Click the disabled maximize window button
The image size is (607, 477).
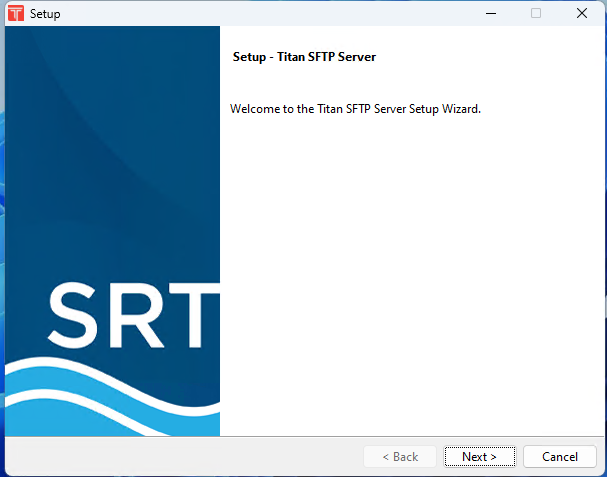click(536, 14)
